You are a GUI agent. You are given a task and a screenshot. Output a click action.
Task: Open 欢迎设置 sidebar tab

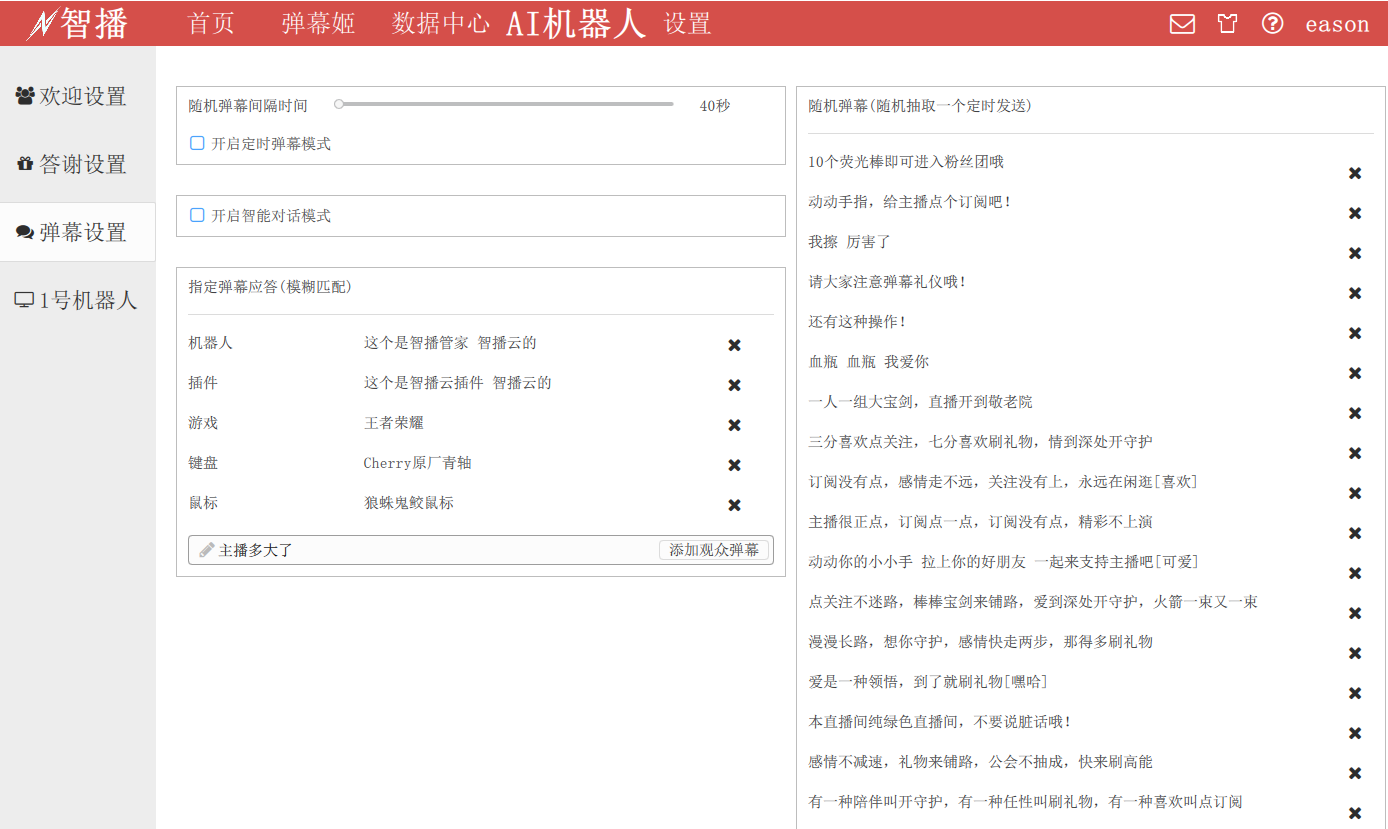pos(78,96)
